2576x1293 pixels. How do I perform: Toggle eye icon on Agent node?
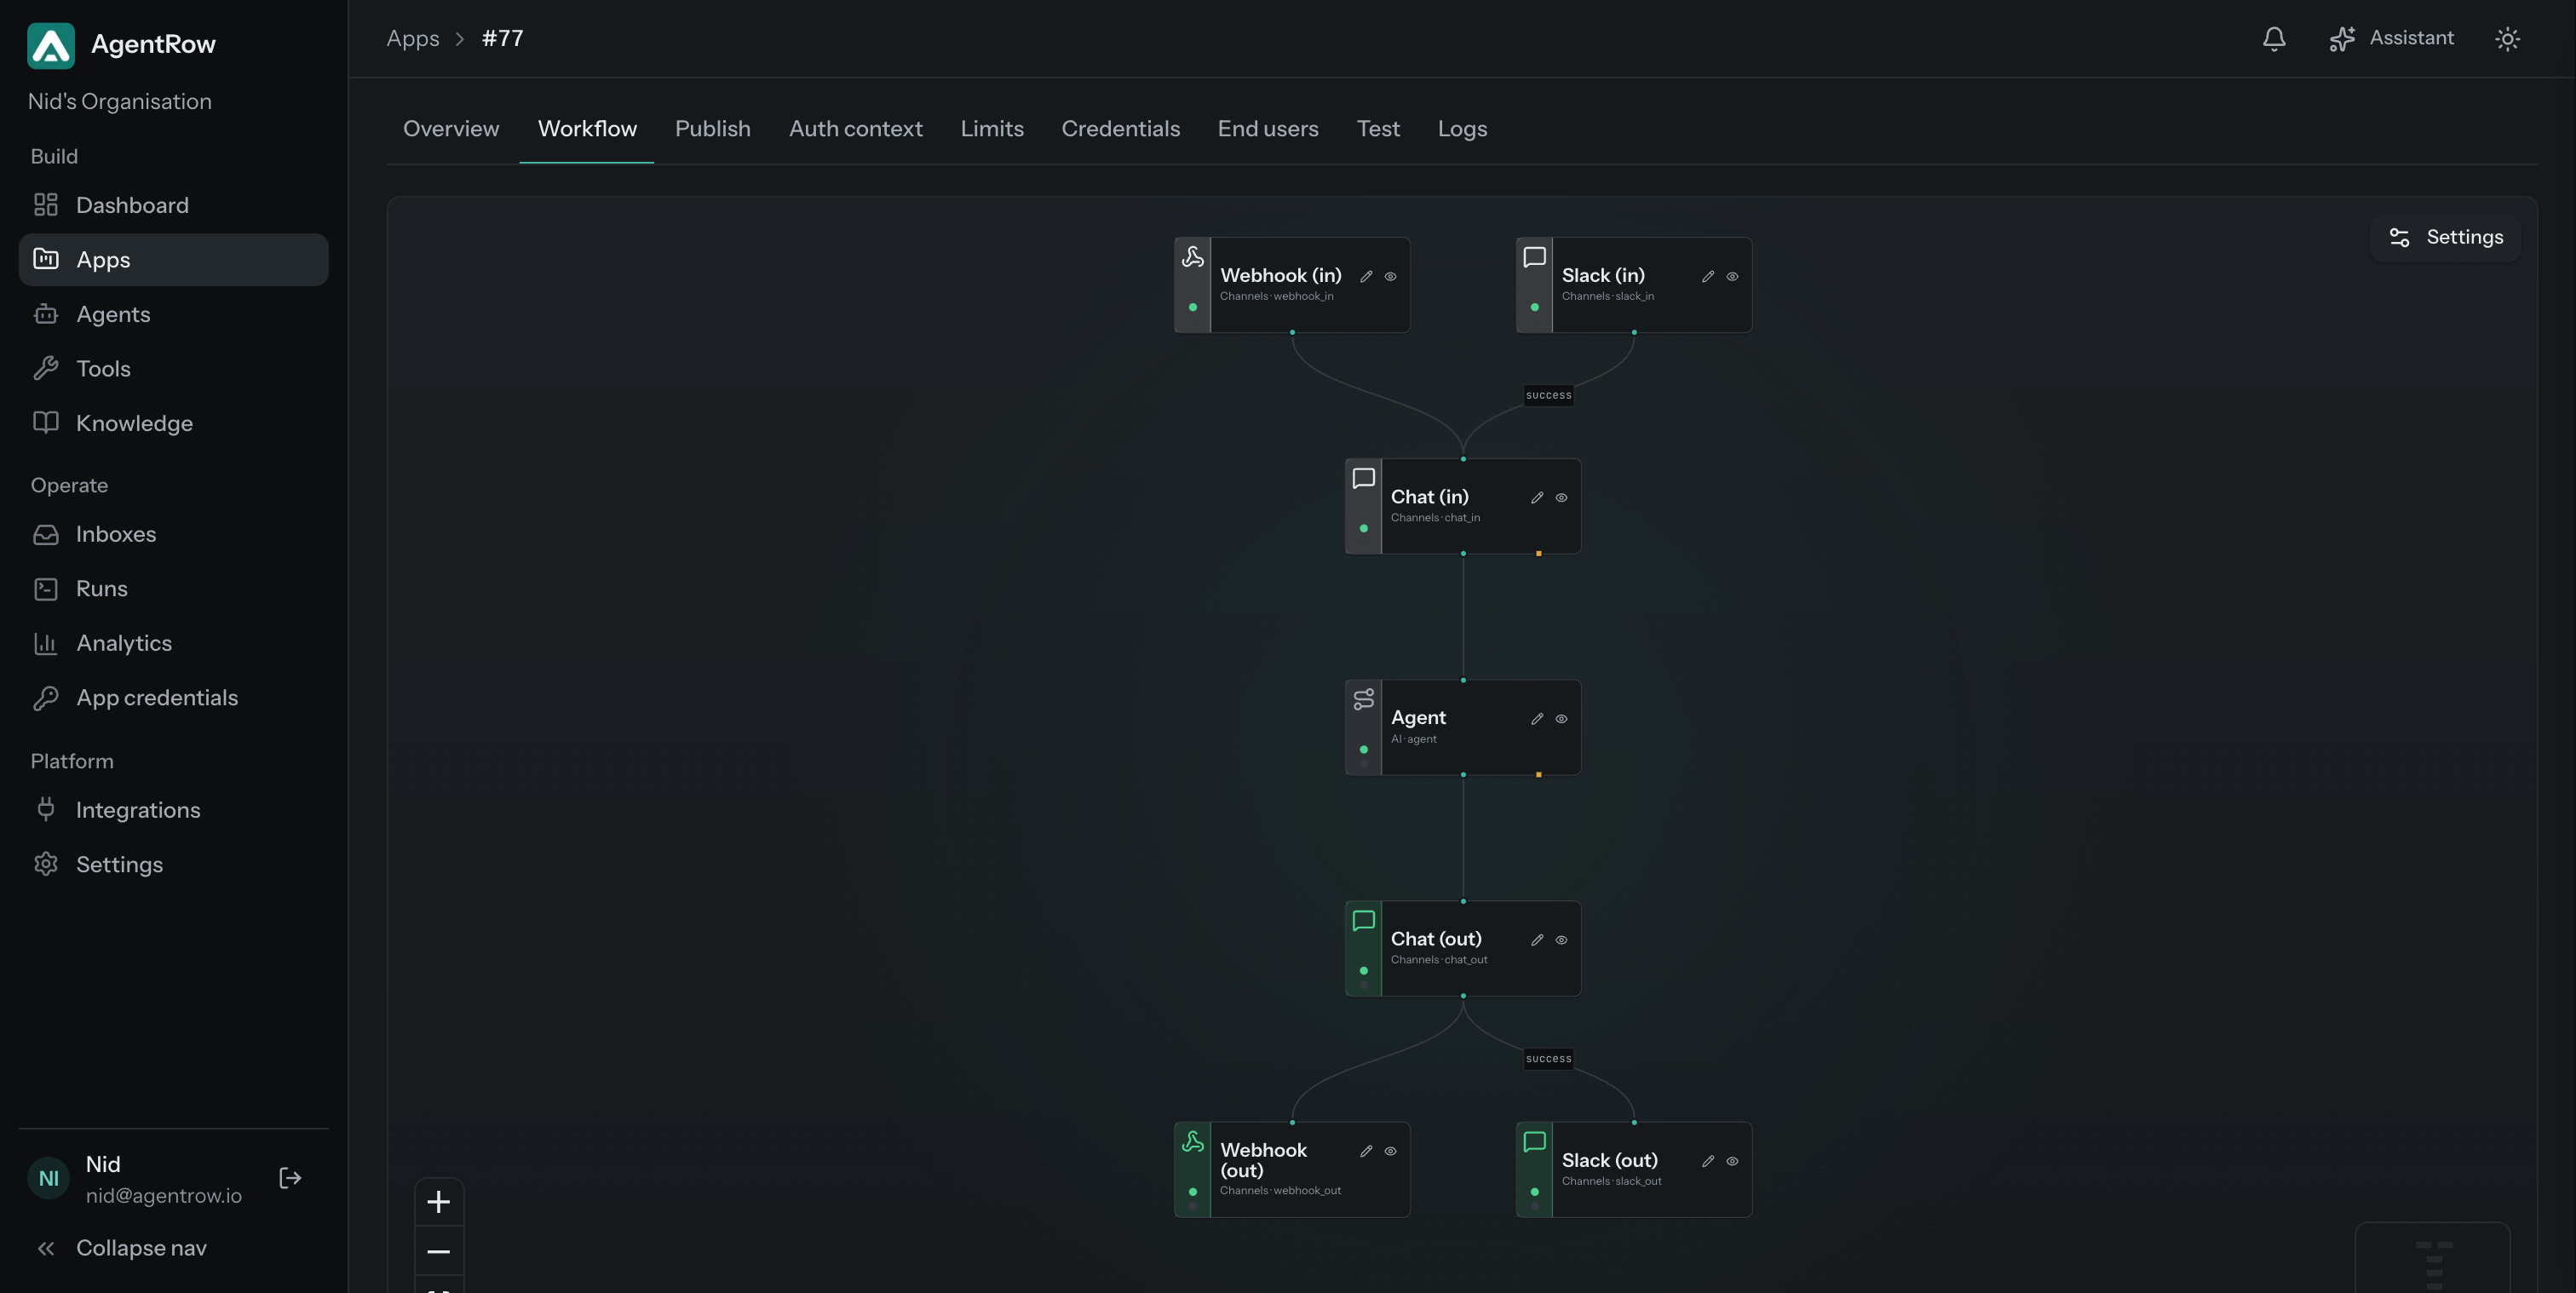click(1561, 719)
